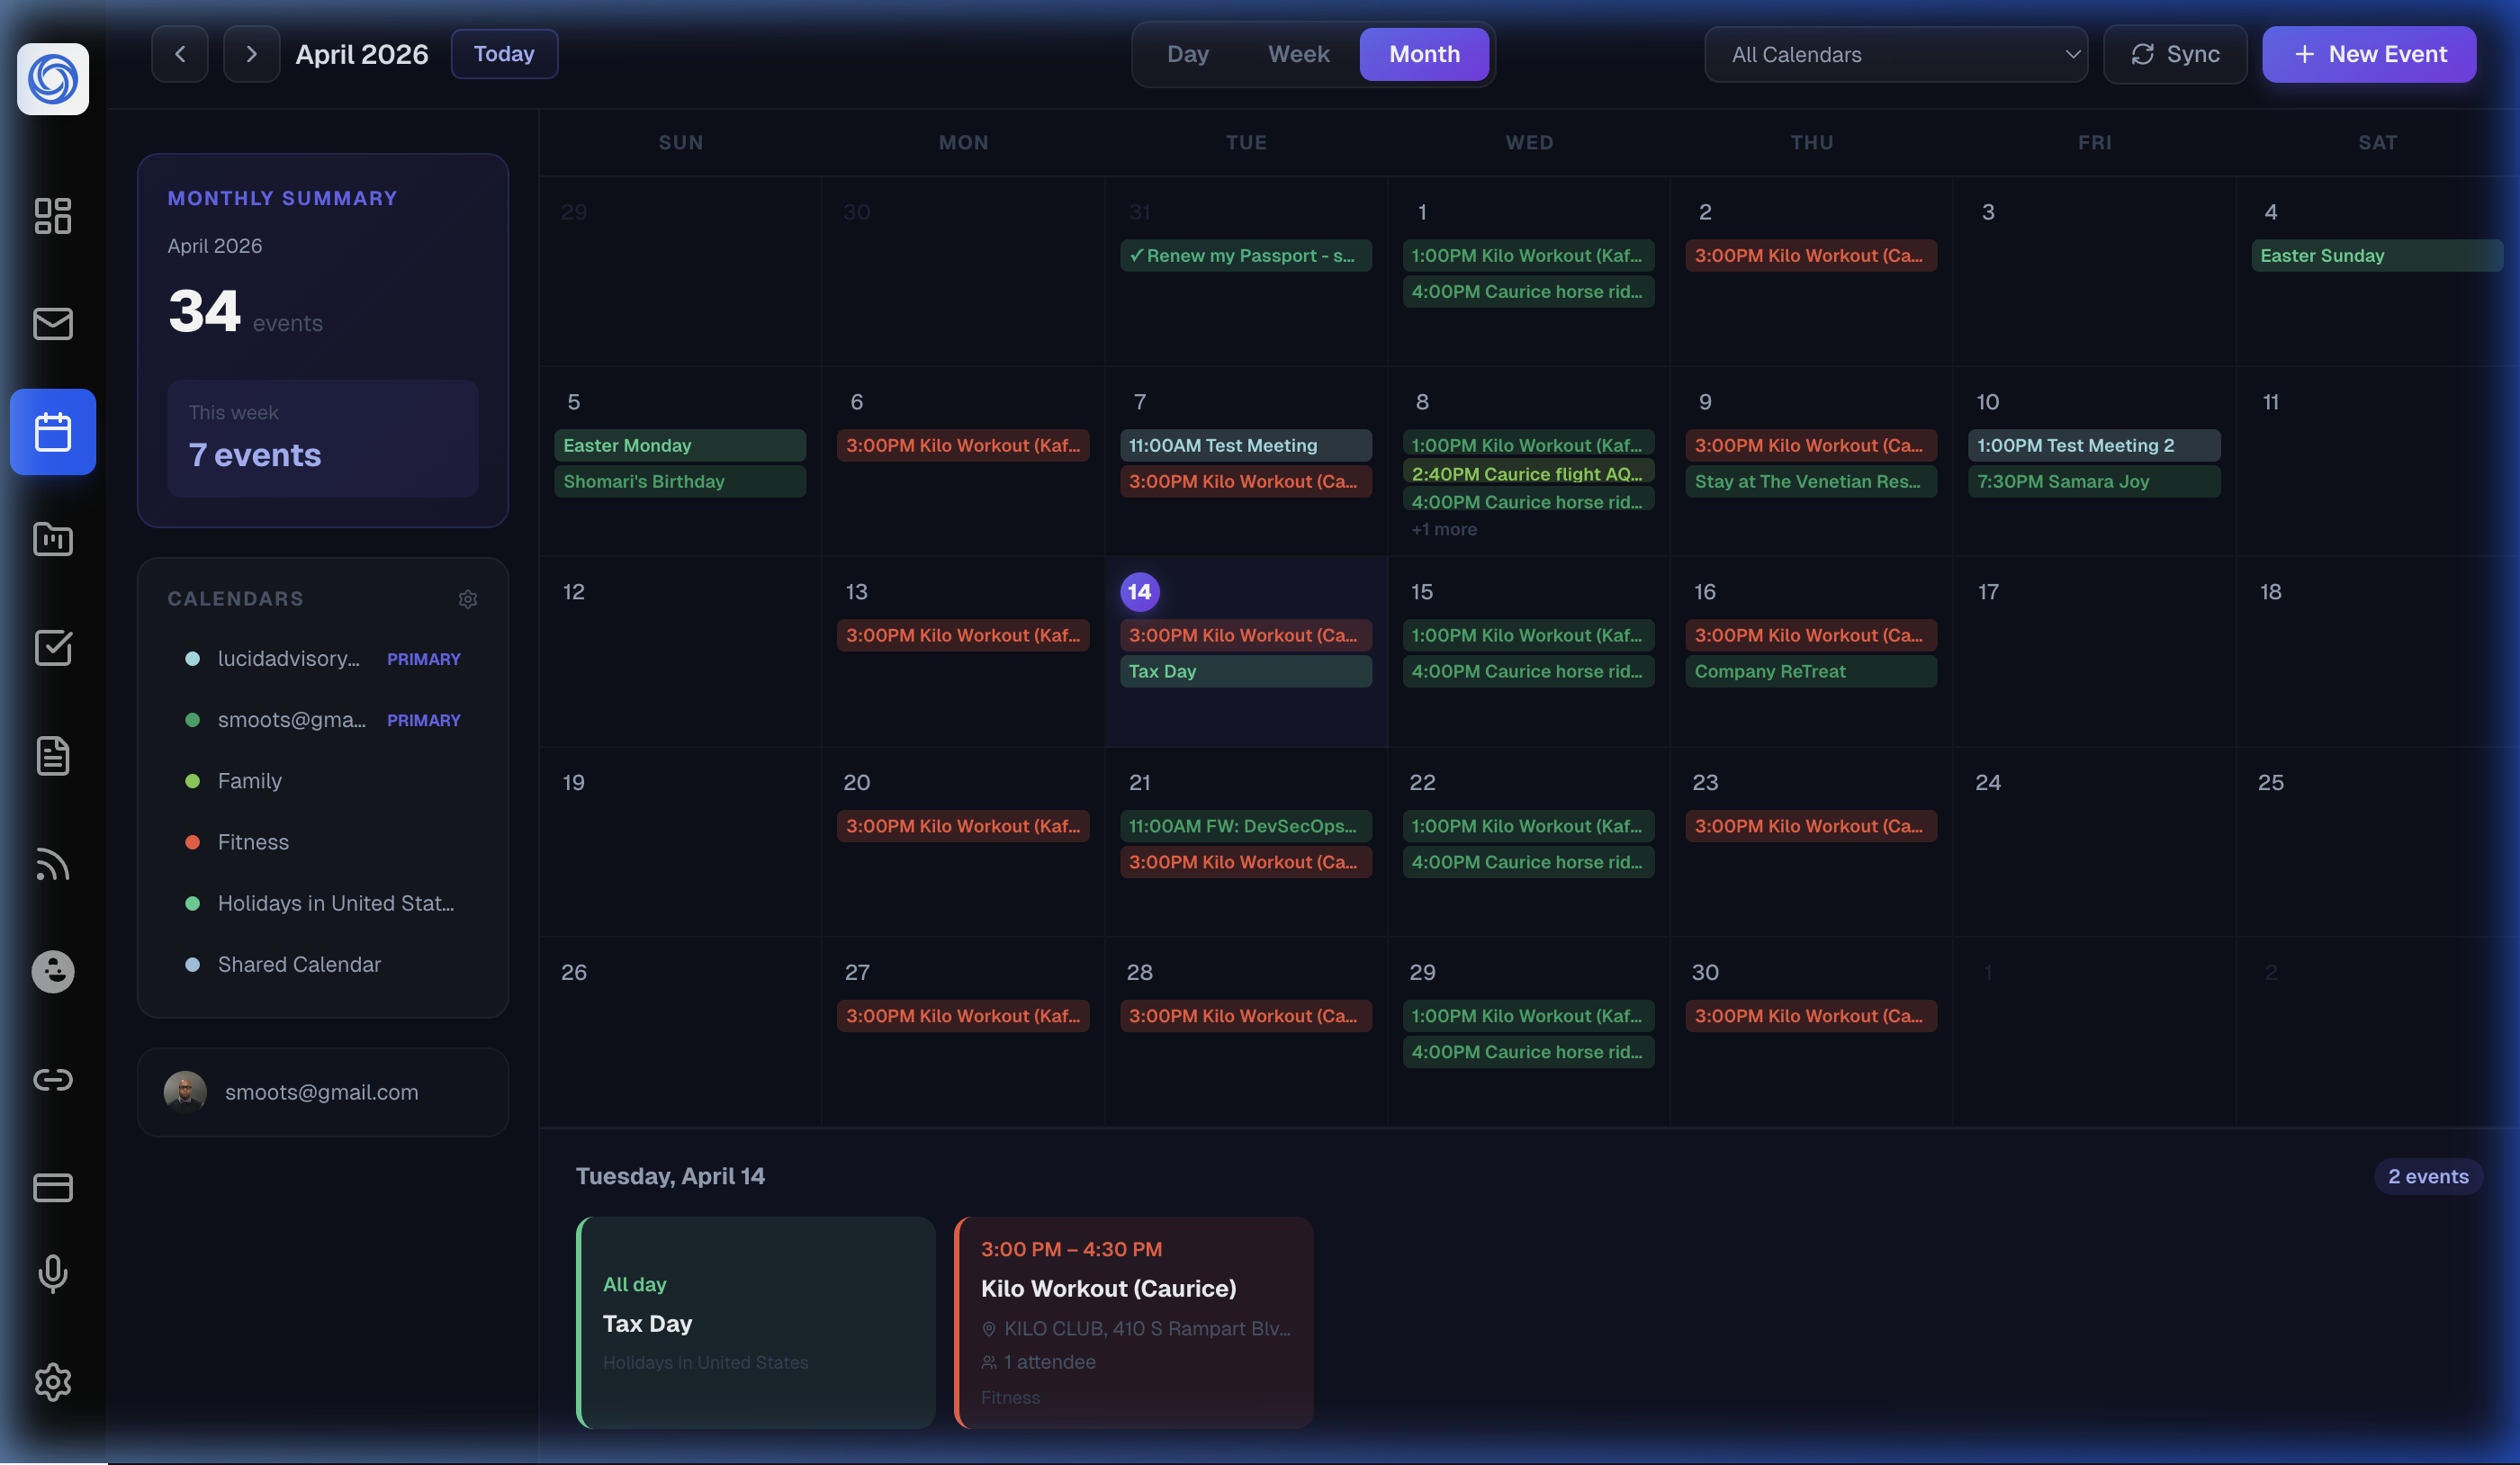Open the tasks checkbox icon in sidebar
Screen dimensions: 2520x1465
tap(52, 647)
